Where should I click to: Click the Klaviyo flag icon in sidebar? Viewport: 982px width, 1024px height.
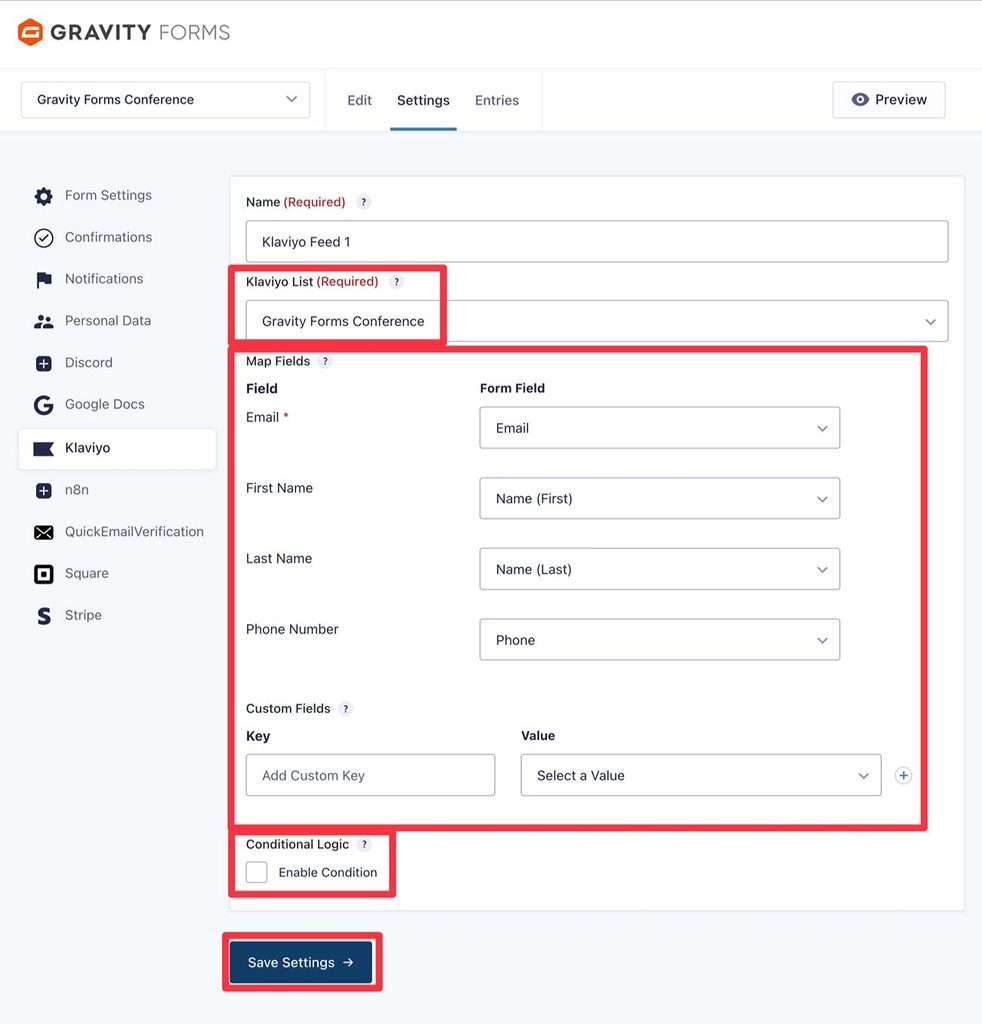(44, 449)
